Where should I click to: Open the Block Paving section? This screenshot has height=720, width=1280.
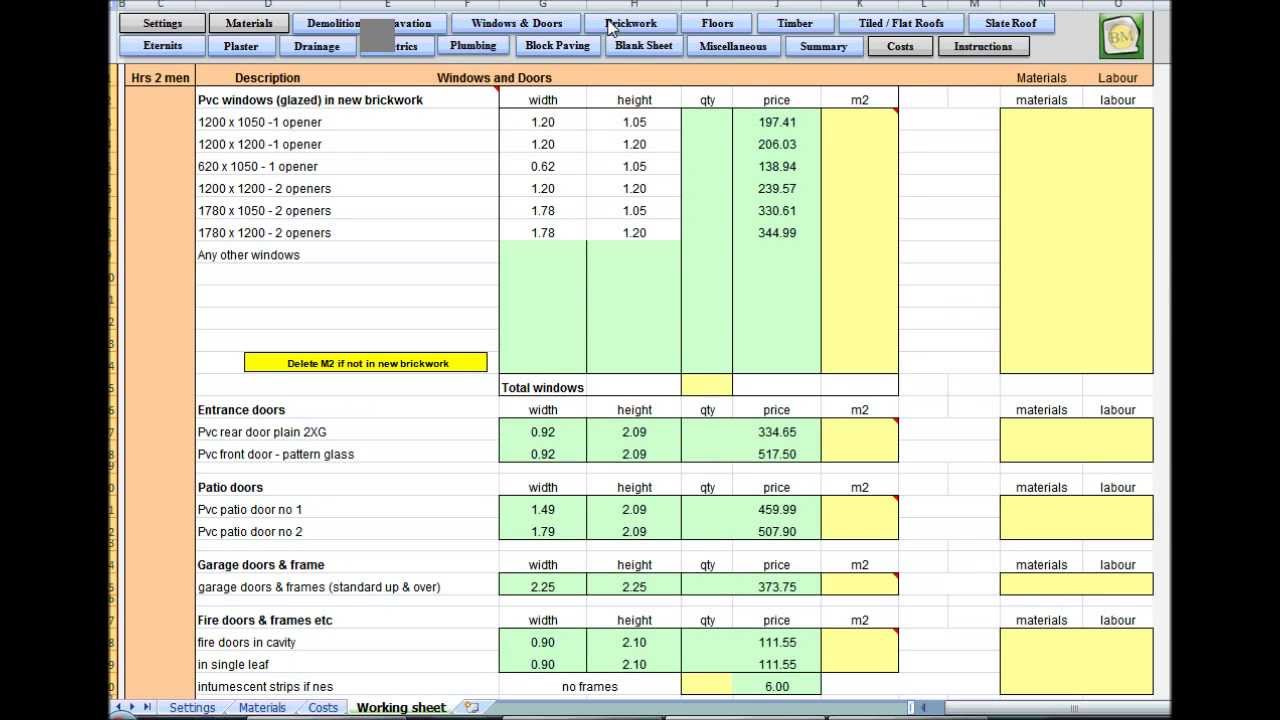click(558, 46)
